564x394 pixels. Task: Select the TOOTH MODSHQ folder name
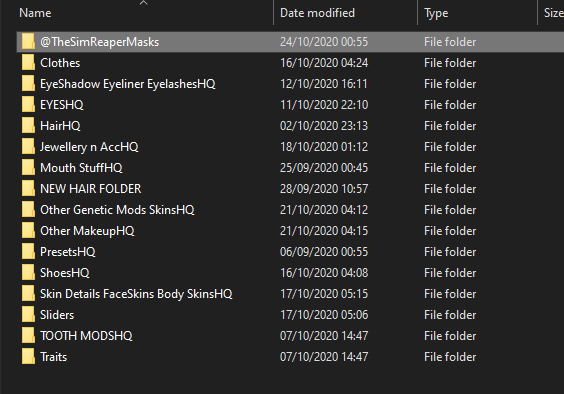tap(86, 336)
